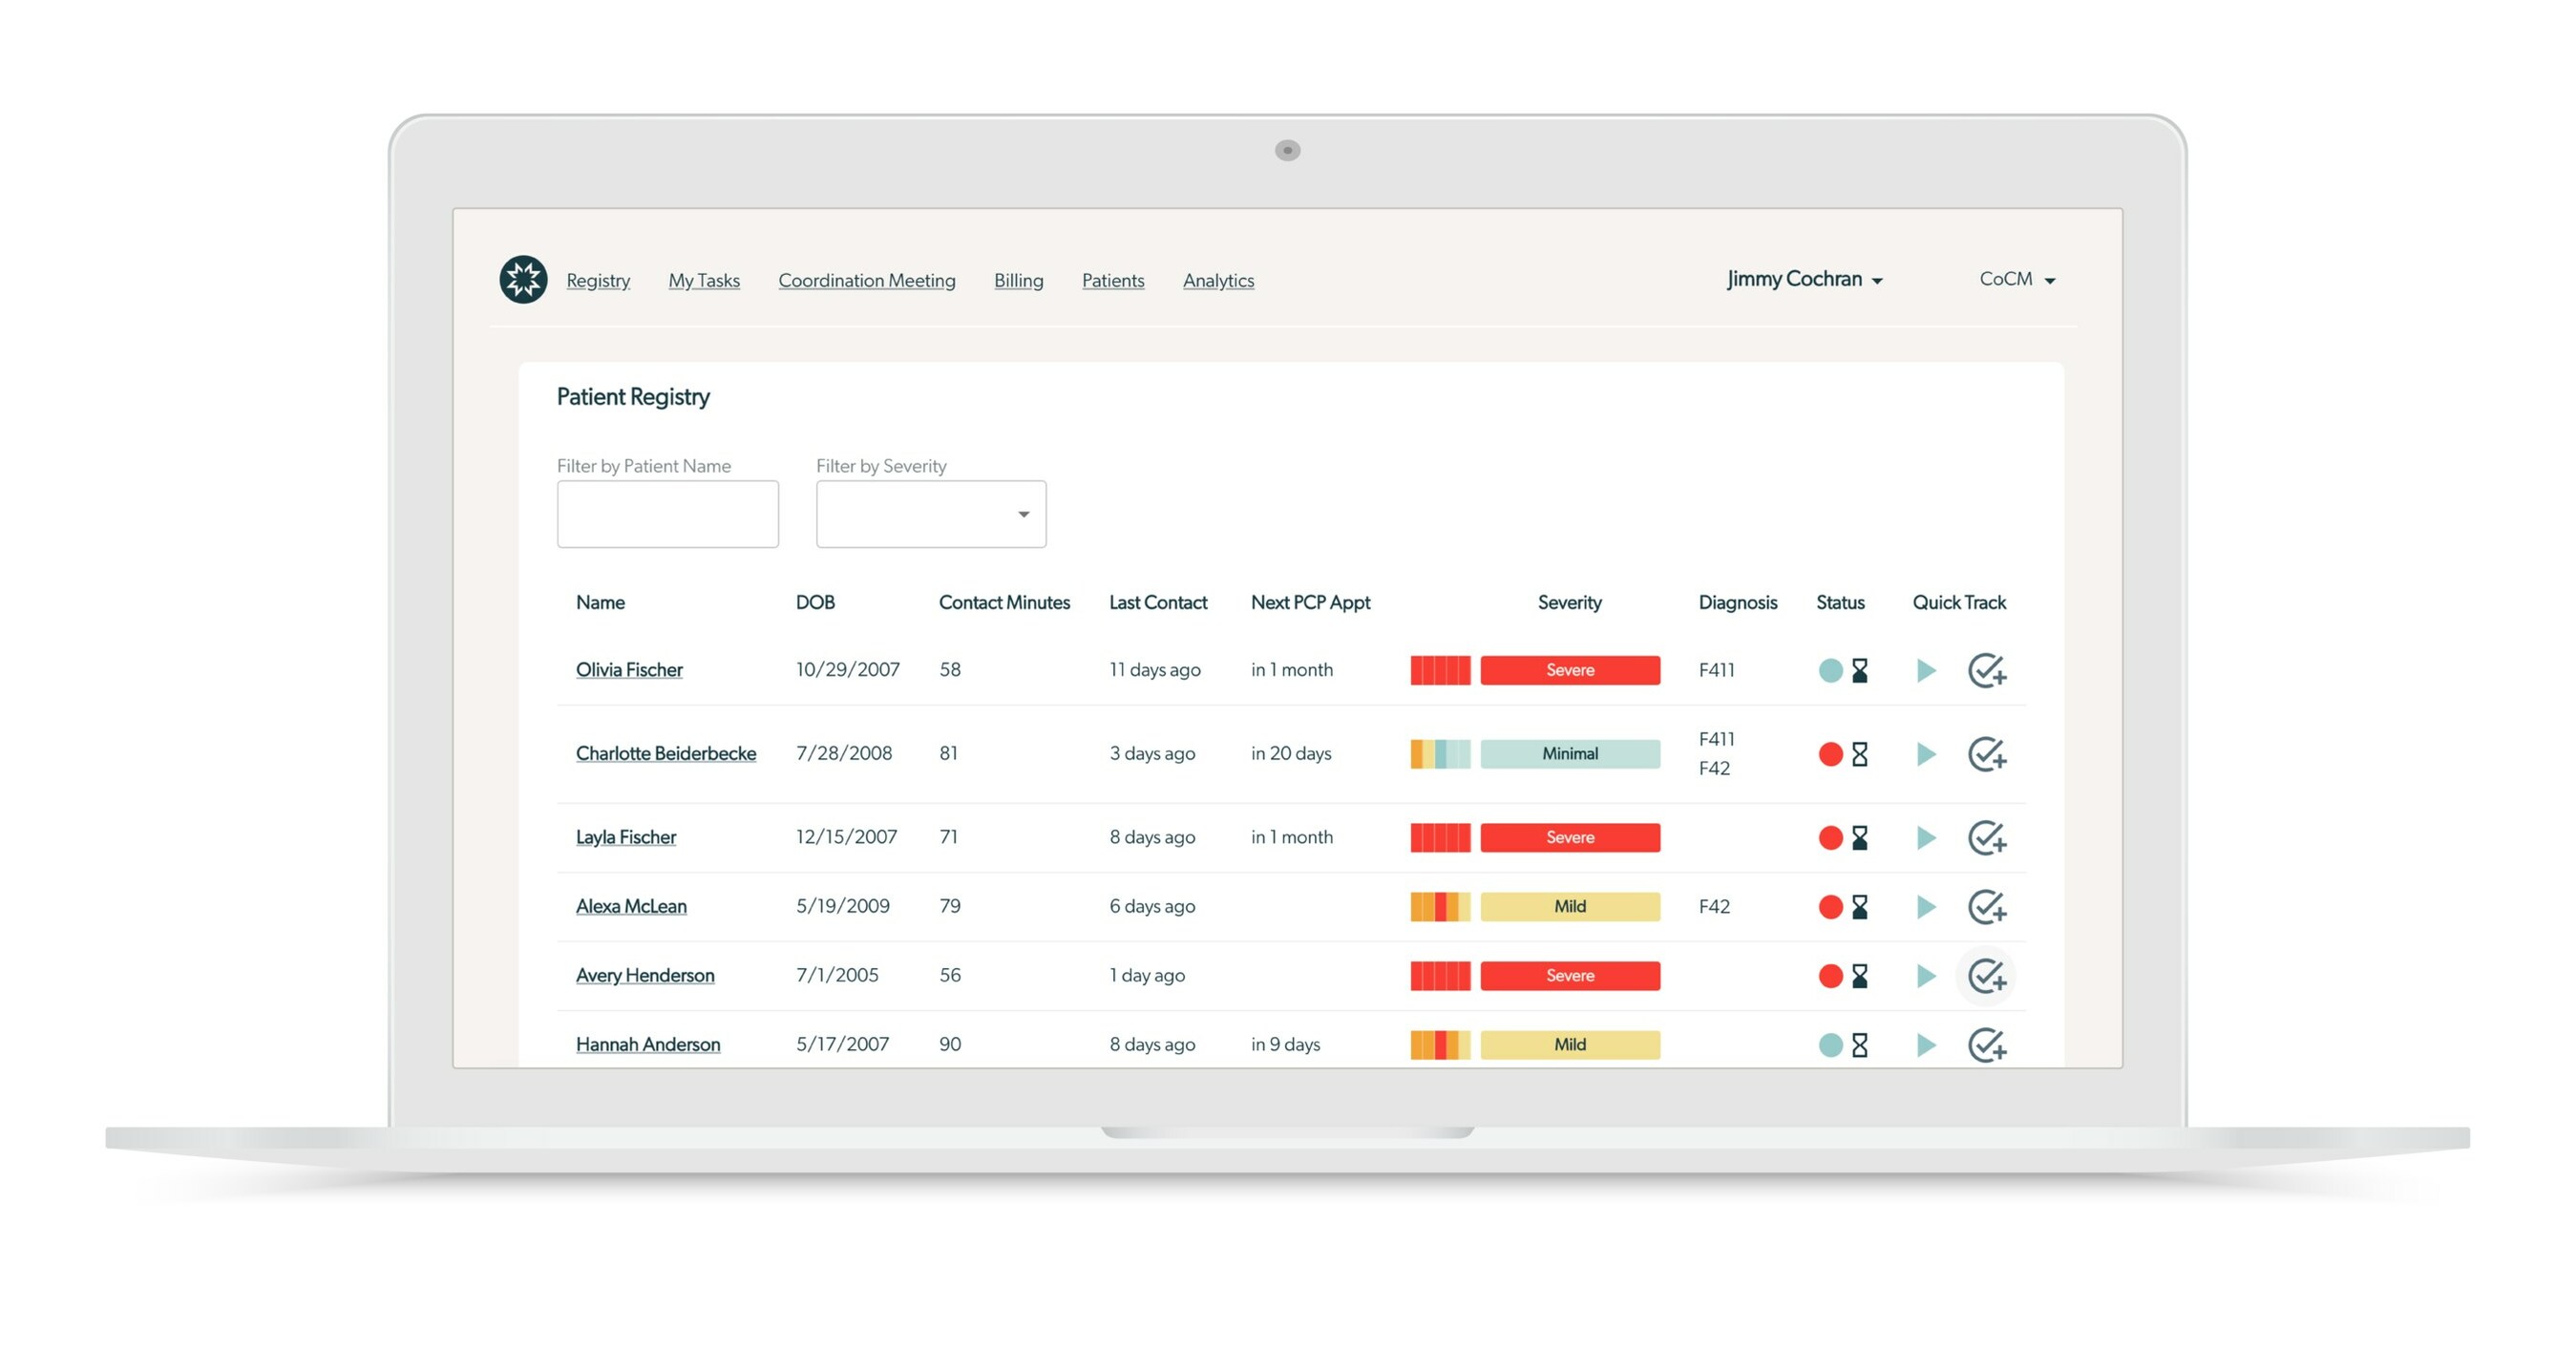Toggle the teal status dot for Olivia Fischer
Viewport: 2576px width, 1350px height.
point(1830,670)
